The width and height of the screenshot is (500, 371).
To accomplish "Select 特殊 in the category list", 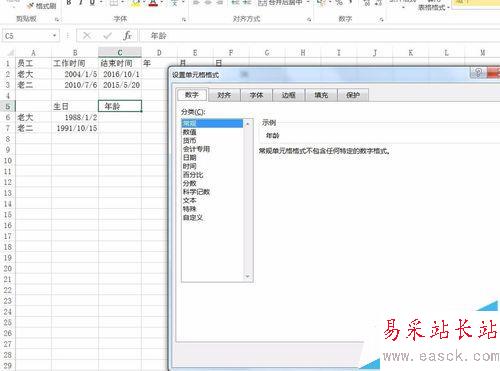I will 212,209.
